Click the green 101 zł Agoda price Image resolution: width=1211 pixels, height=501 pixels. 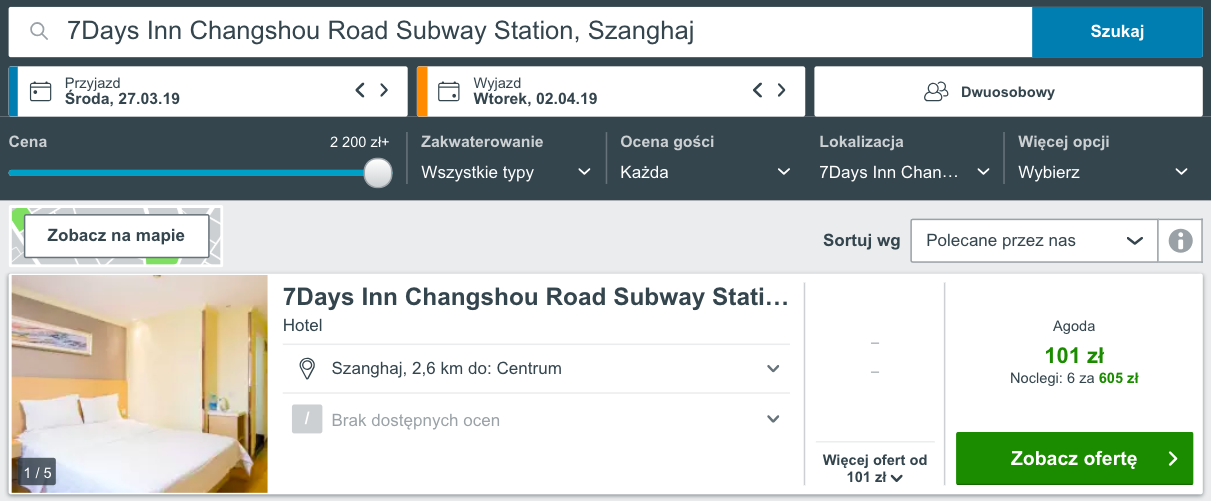pyautogui.click(x=1074, y=355)
